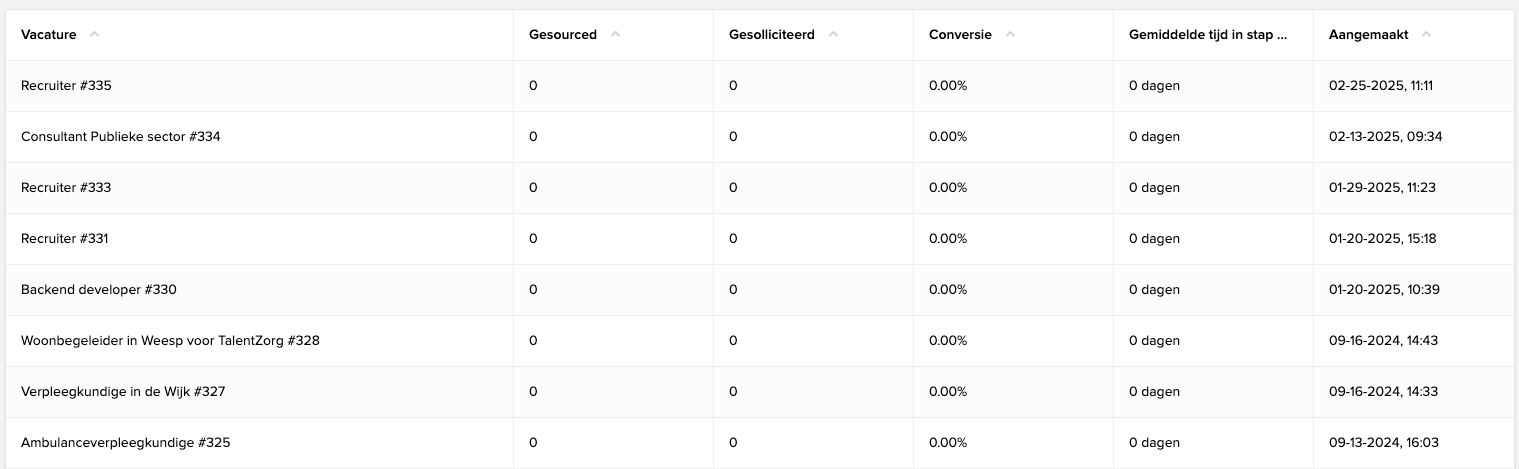This screenshot has width=1519, height=469.
Task: Click the Conversie column header label
Action: coord(960,35)
